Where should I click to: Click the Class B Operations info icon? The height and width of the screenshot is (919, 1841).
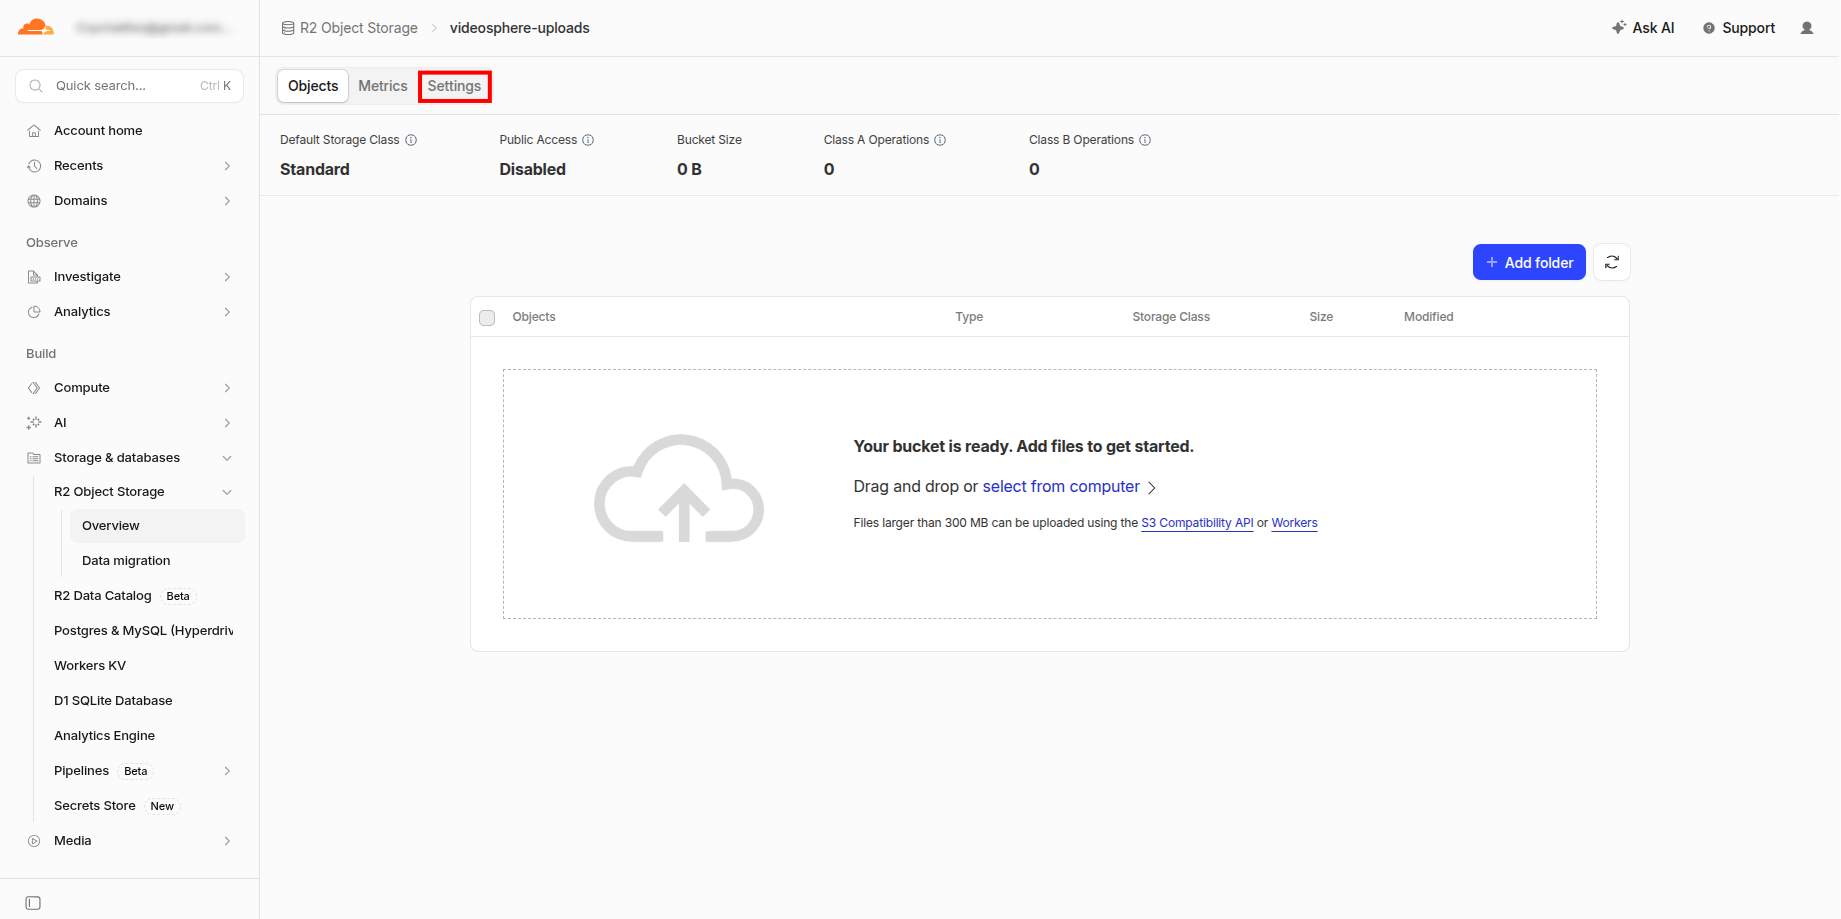coord(1145,140)
